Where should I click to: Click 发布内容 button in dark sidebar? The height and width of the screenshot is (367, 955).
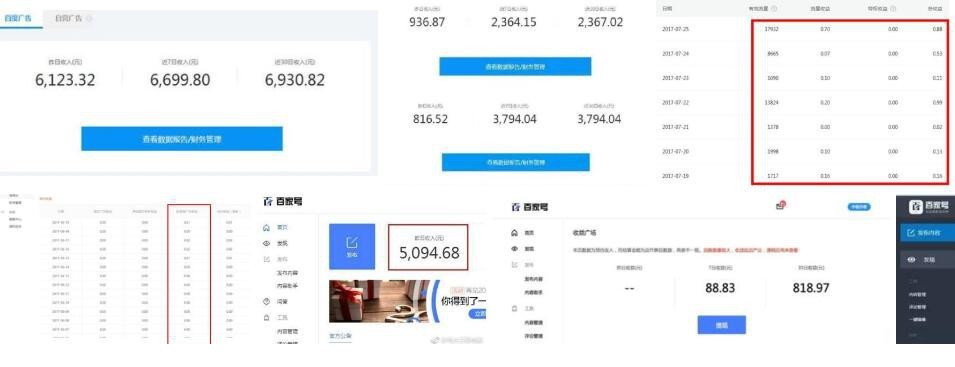pyautogui.click(x=927, y=232)
